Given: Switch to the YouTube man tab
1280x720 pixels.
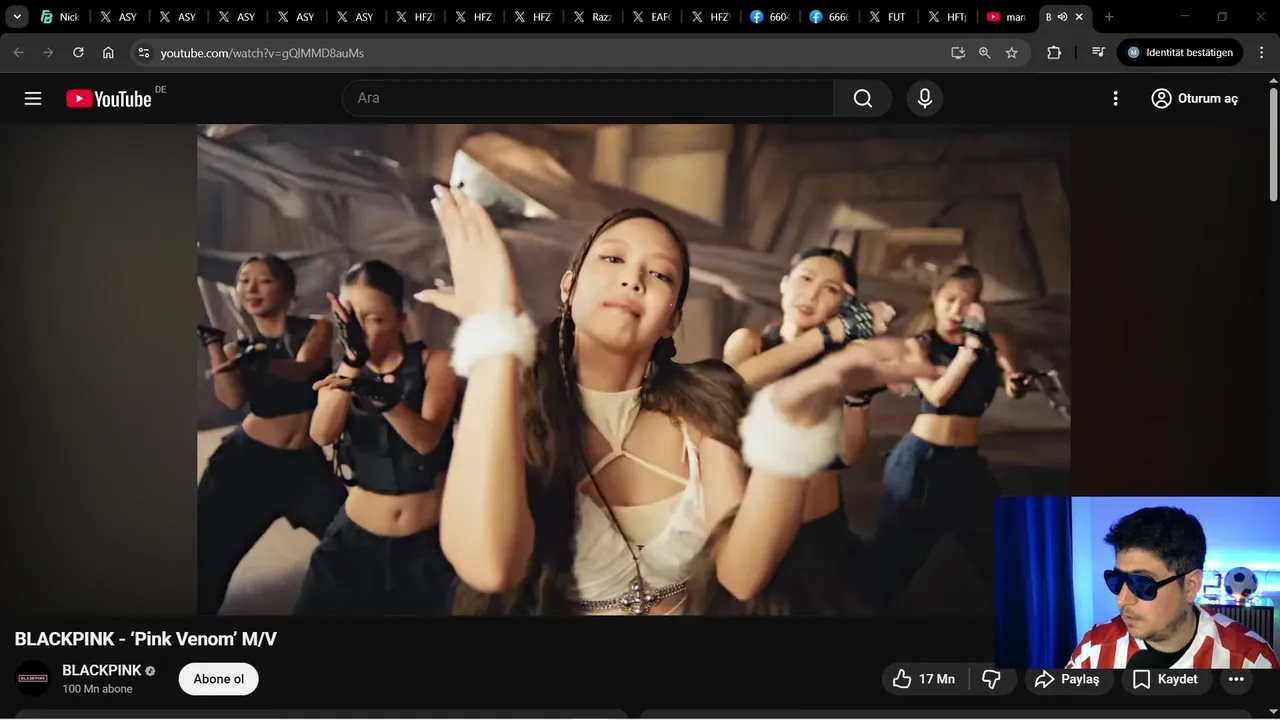Looking at the screenshot, I should [x=1005, y=17].
